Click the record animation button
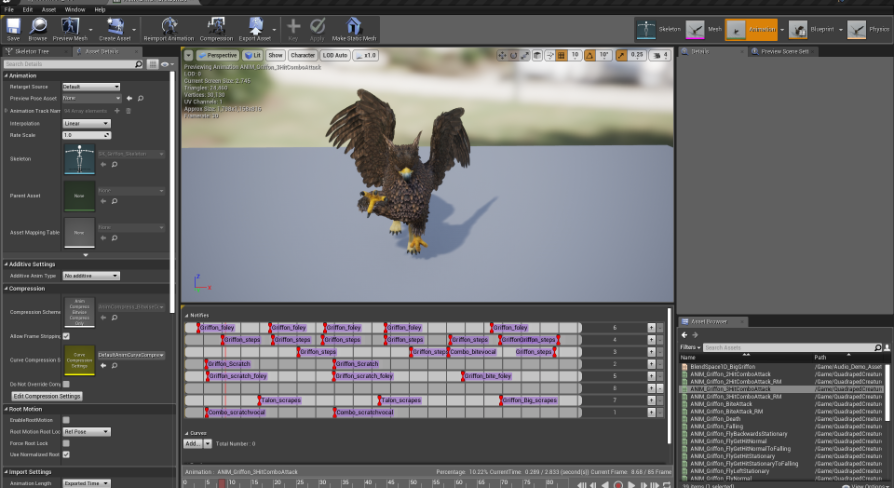This screenshot has width=894, height=488. (x=618, y=485)
